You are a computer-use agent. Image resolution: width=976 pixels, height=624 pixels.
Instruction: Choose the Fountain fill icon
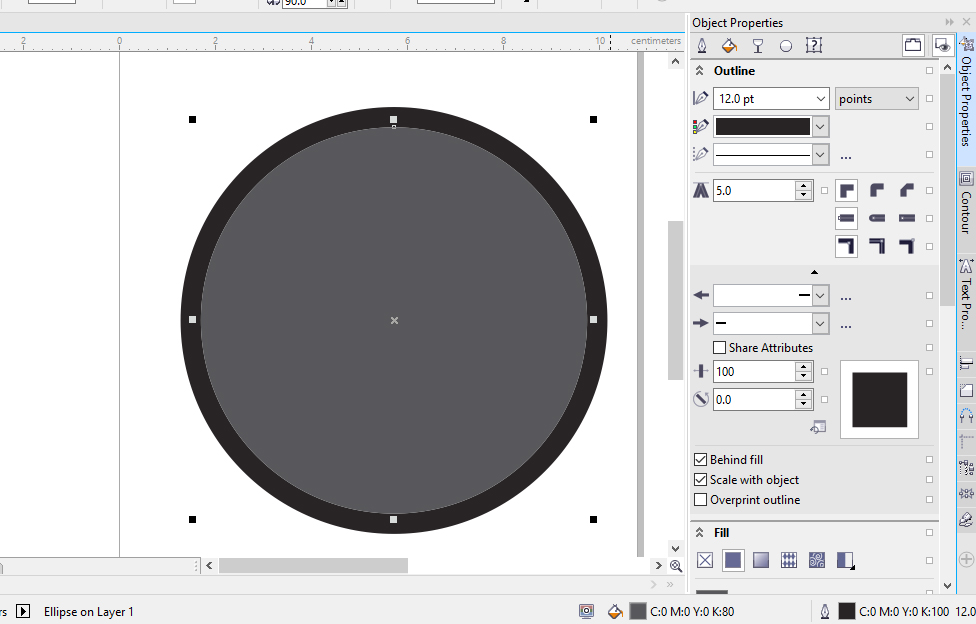pos(761,560)
